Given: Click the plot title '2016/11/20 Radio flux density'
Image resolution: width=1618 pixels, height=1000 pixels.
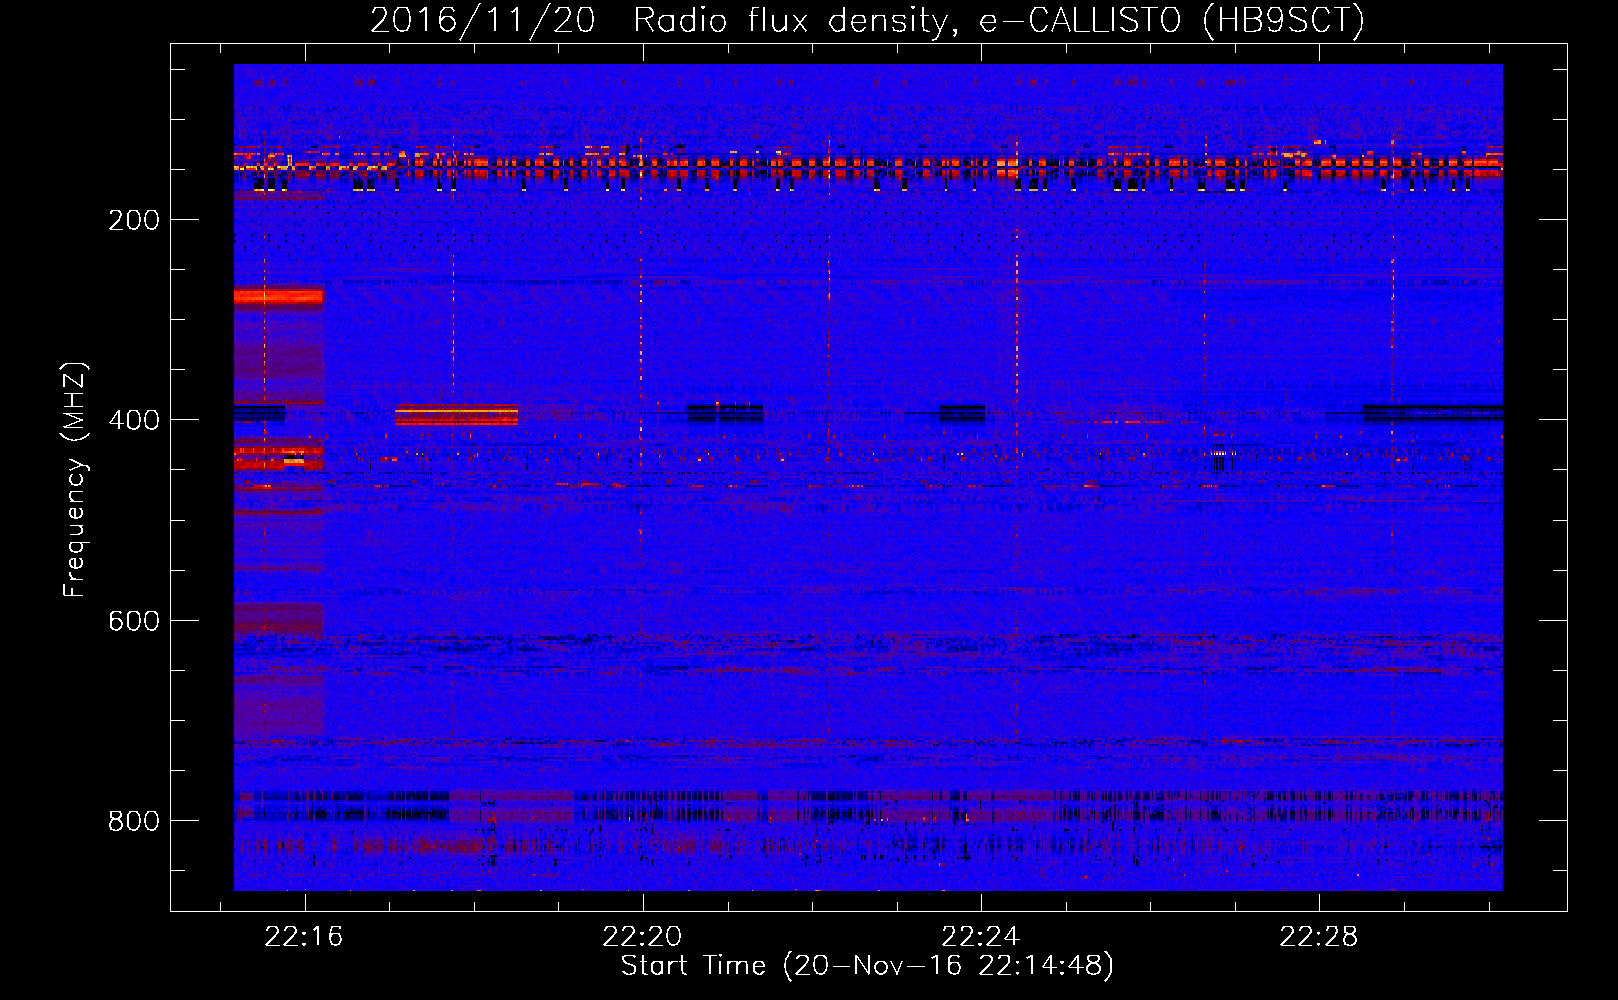Looking at the screenshot, I should click(x=867, y=20).
